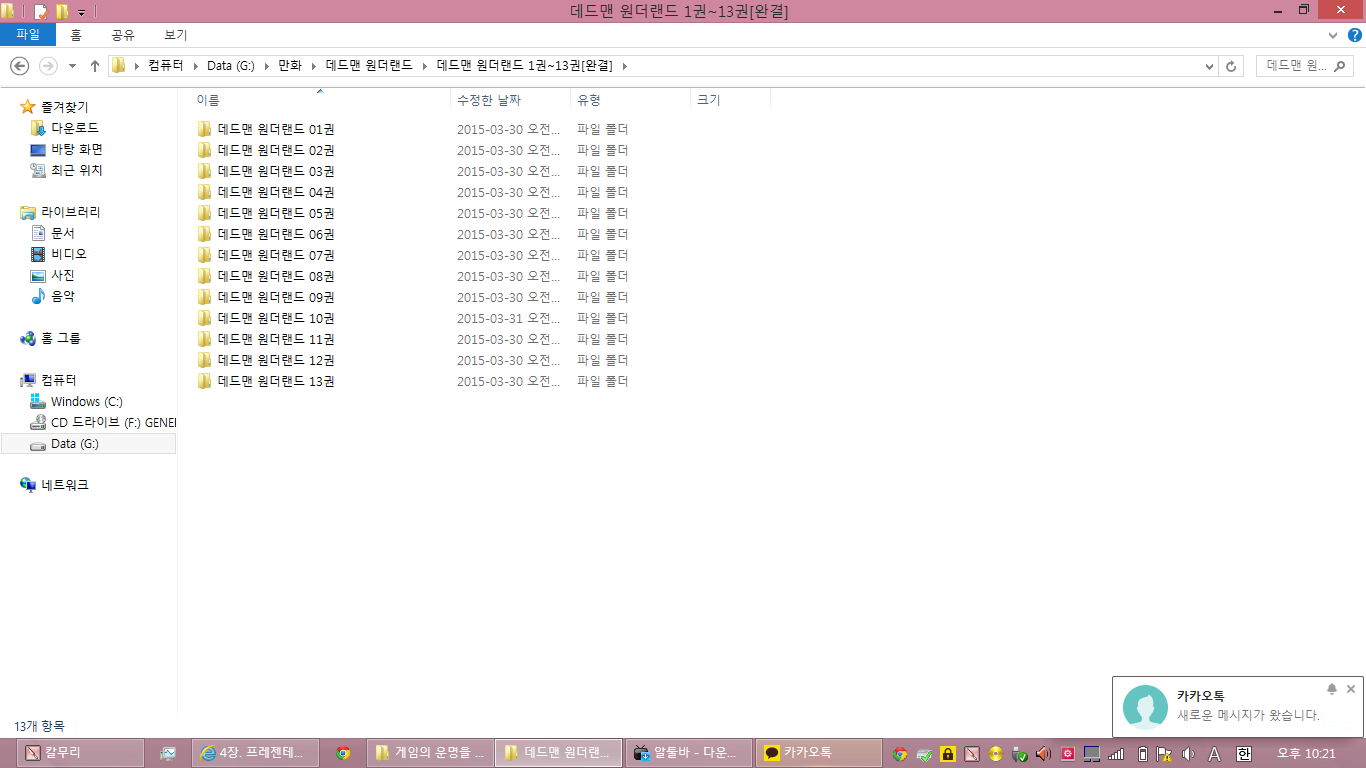Sort by the 수정한 날짜 column header
The height and width of the screenshot is (768, 1366).
(x=489, y=100)
